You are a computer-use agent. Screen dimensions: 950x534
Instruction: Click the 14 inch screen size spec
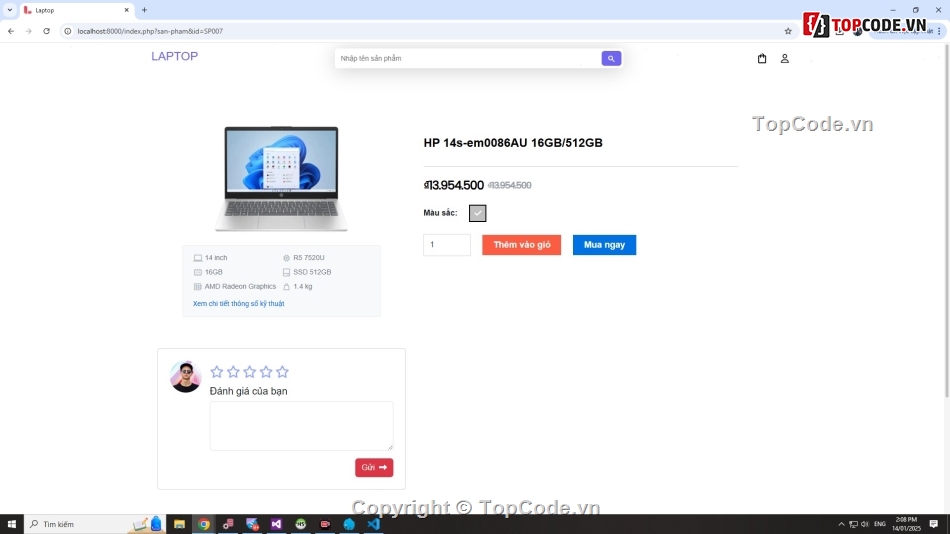pos(210,258)
